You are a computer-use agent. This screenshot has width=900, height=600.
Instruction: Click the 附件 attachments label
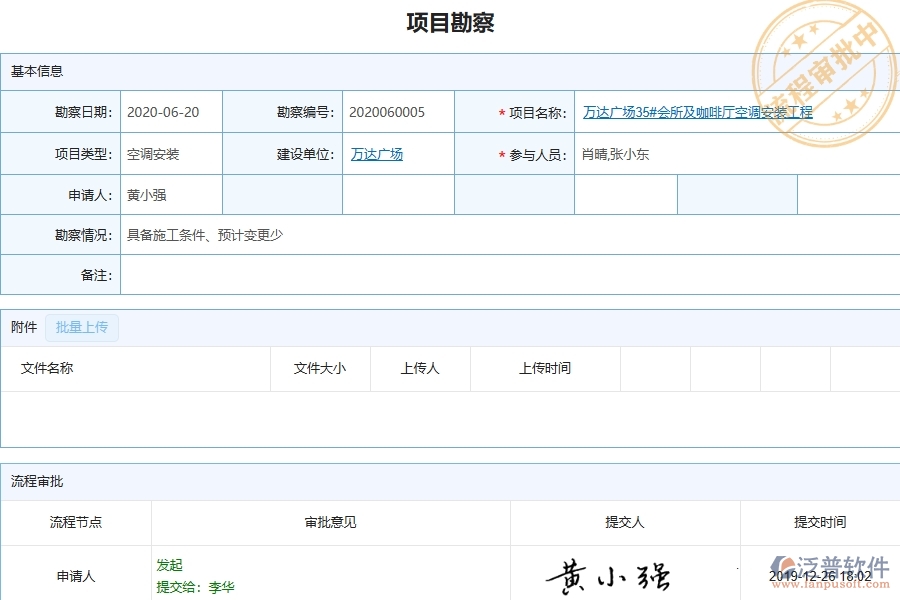[x=23, y=327]
